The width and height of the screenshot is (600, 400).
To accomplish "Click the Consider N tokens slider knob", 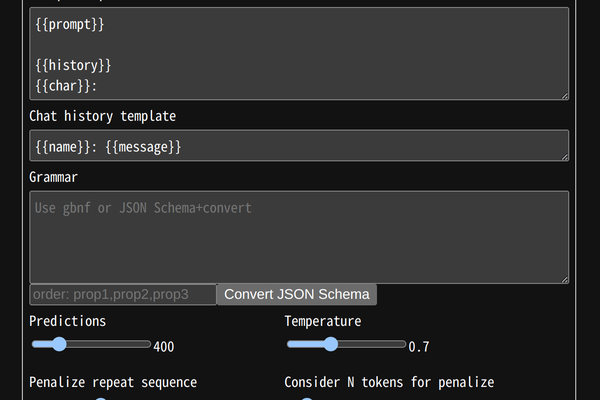I will click(x=306, y=398).
